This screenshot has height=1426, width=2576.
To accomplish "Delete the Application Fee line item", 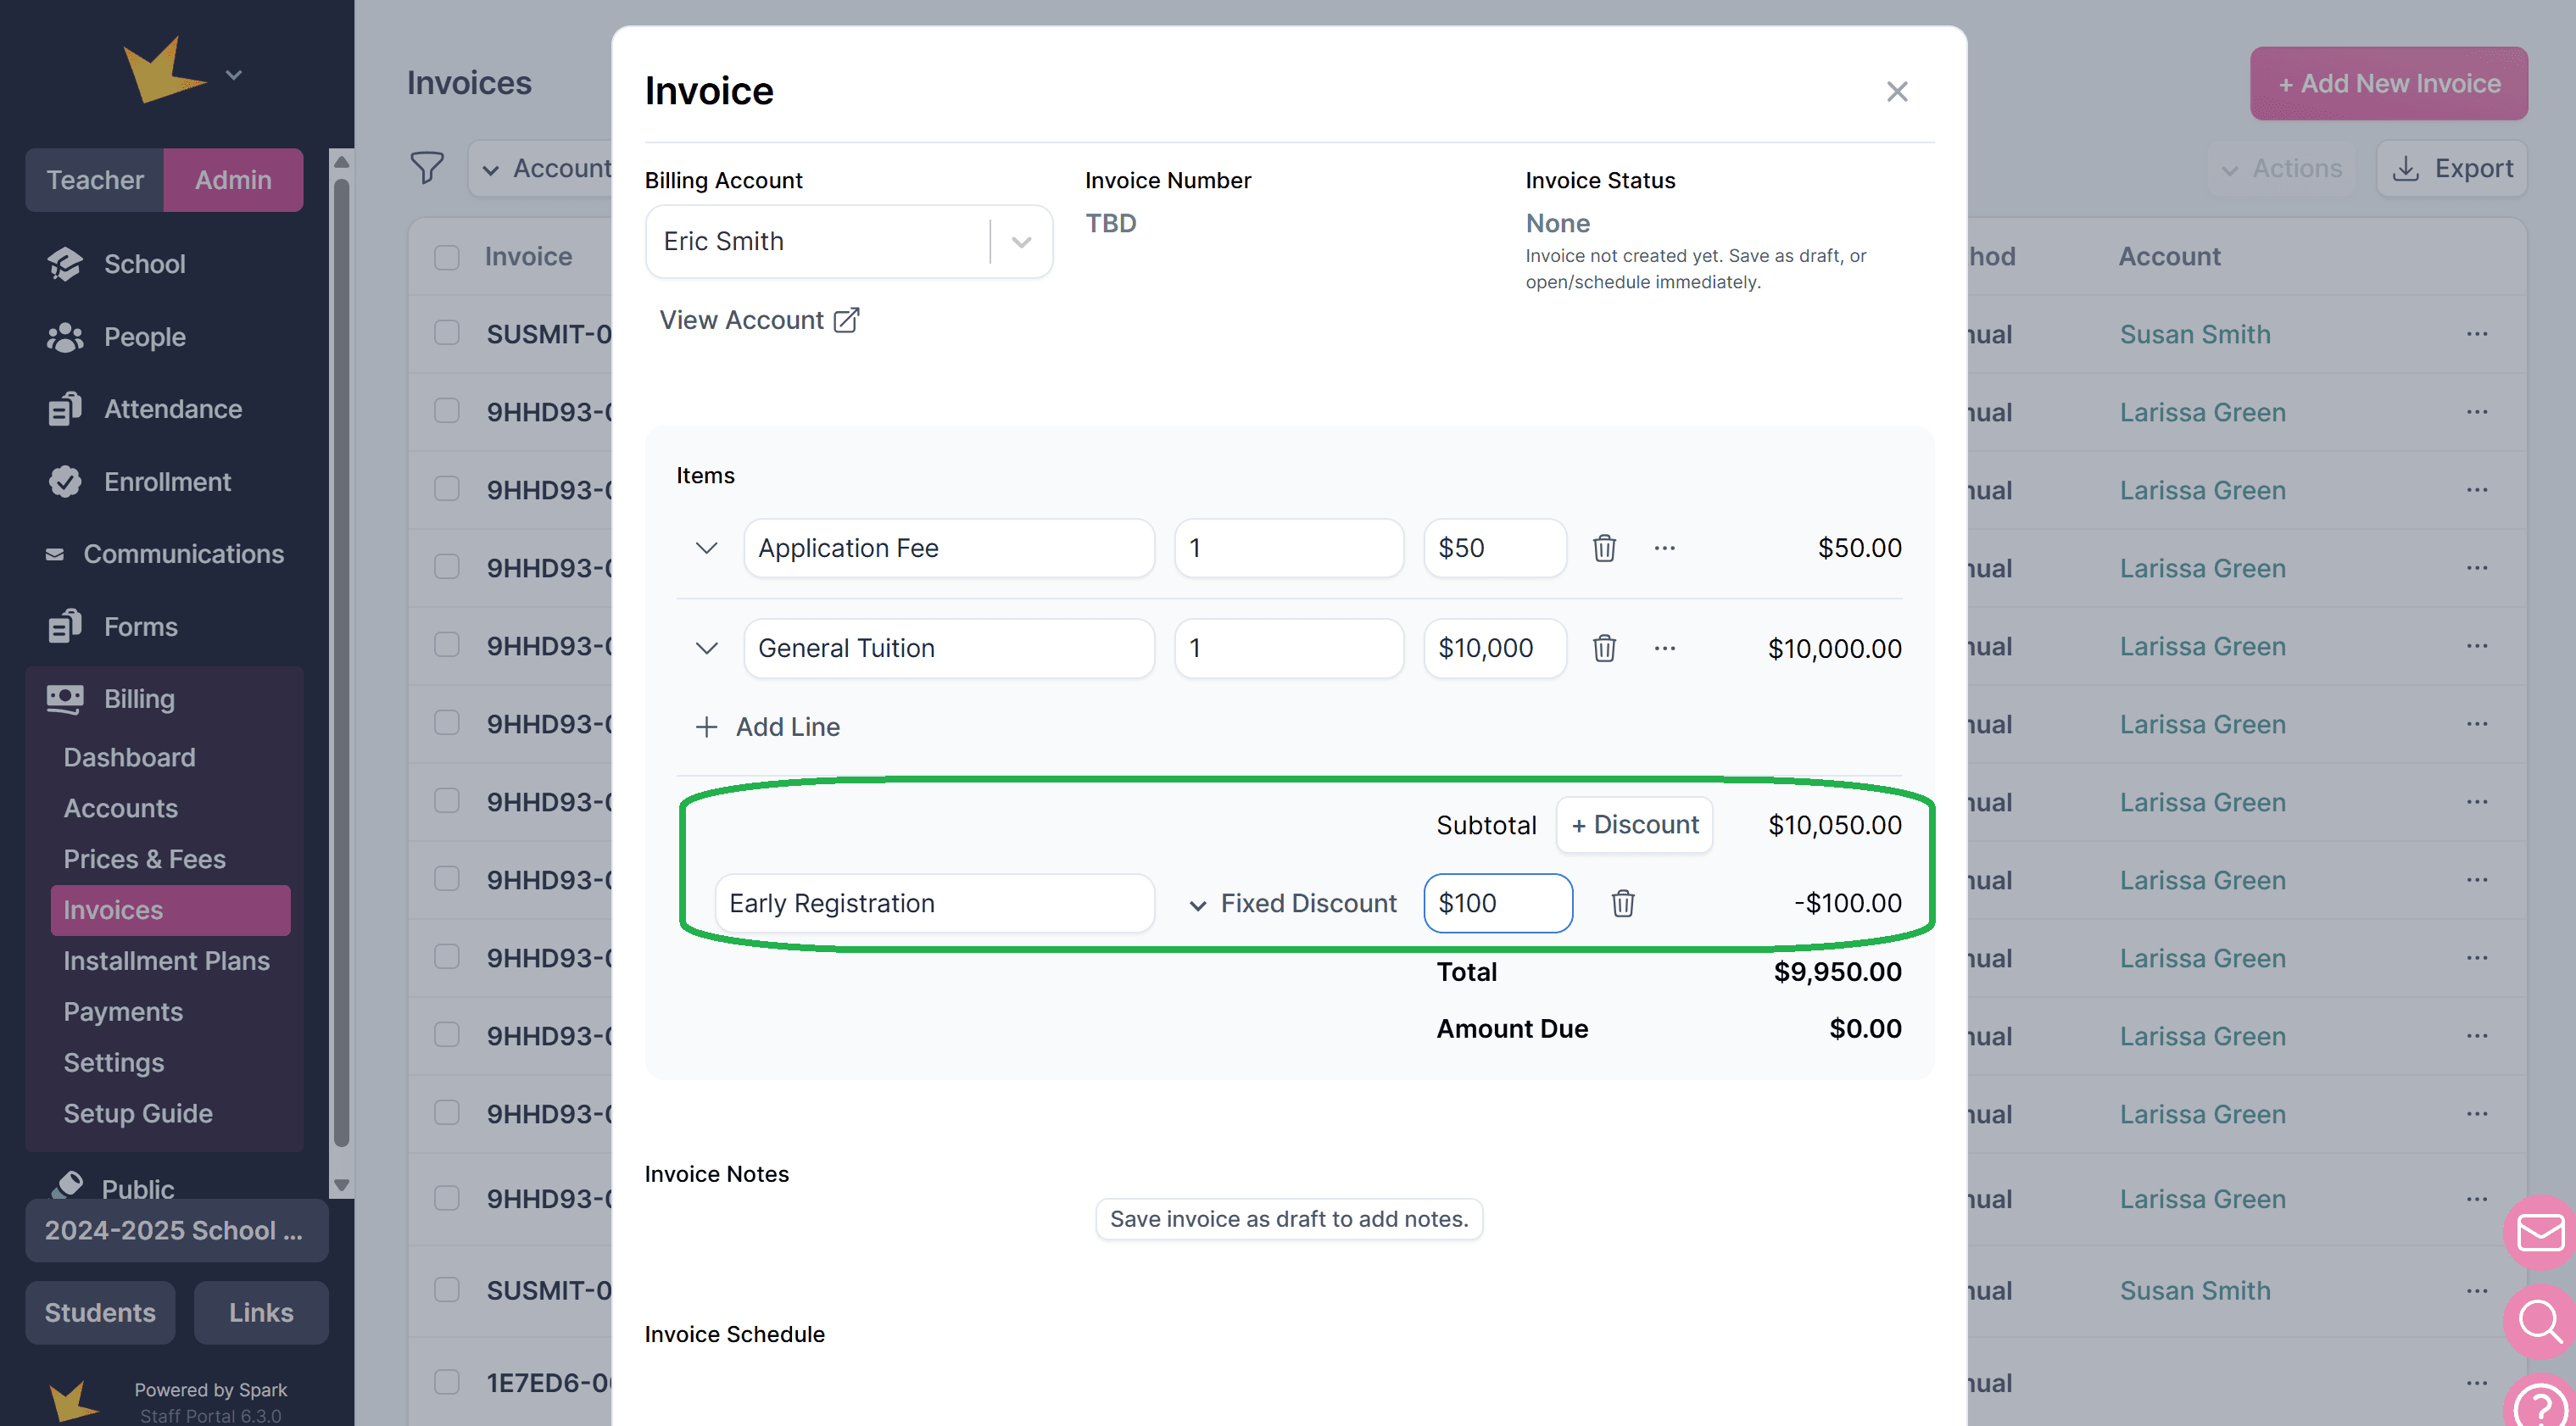I will point(1604,548).
